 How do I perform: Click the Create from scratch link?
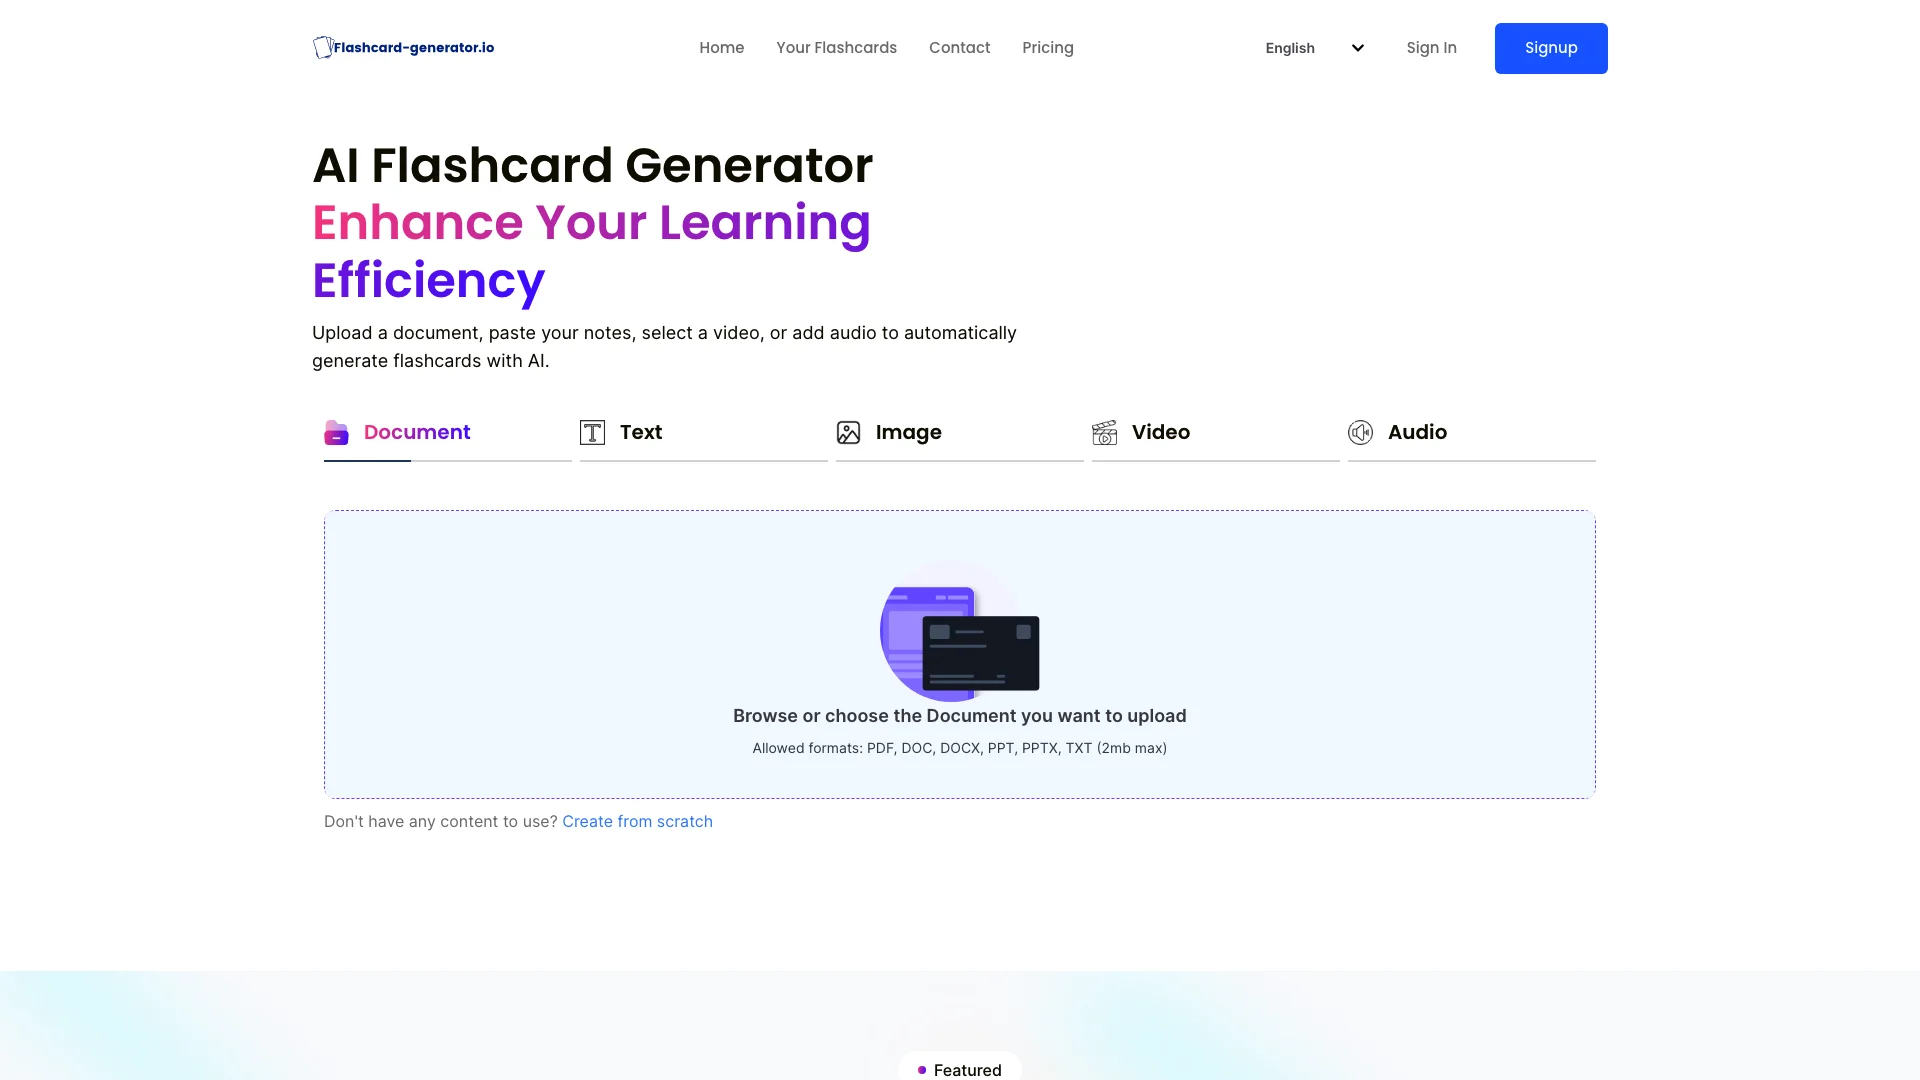point(637,822)
